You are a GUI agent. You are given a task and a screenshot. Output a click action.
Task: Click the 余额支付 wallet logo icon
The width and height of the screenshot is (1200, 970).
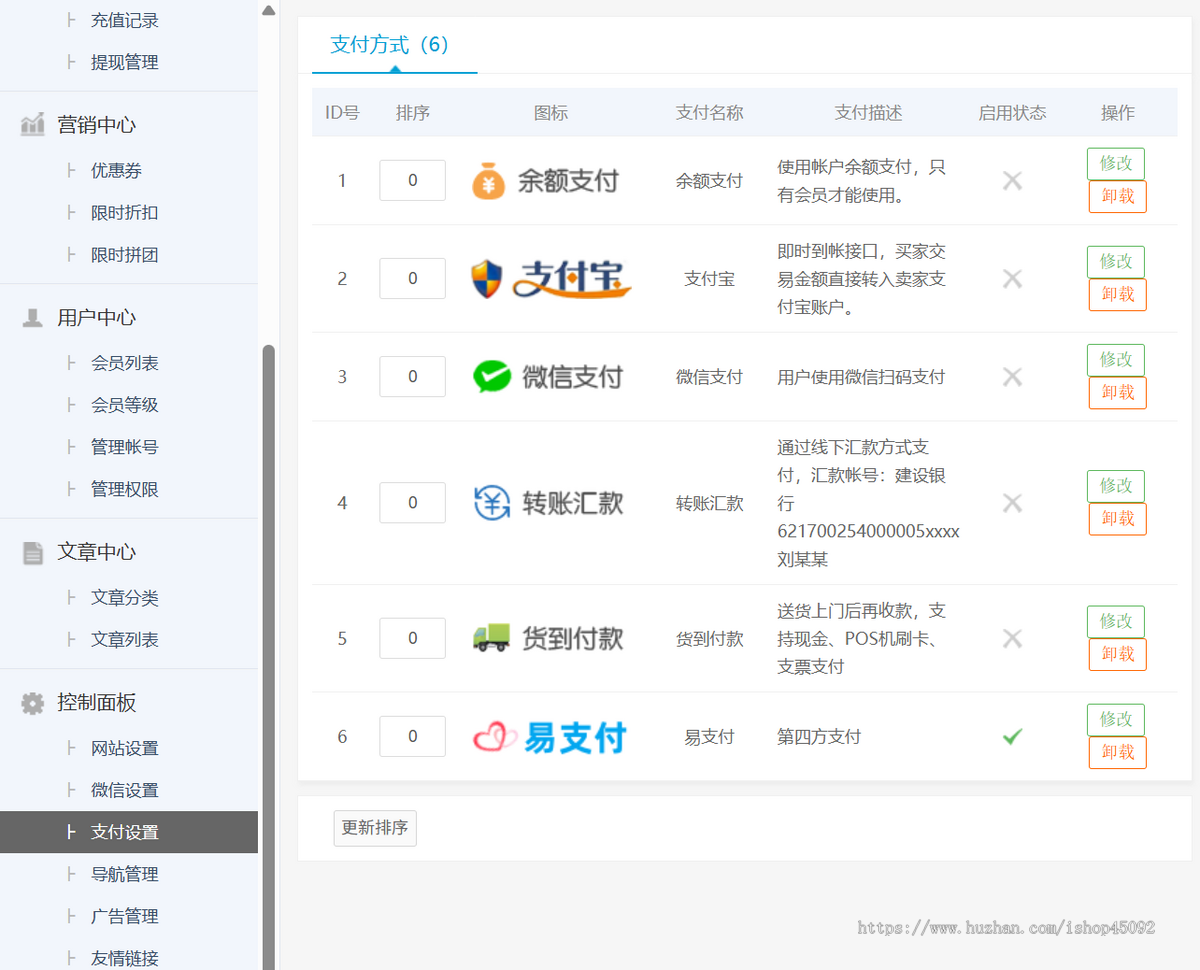point(545,181)
